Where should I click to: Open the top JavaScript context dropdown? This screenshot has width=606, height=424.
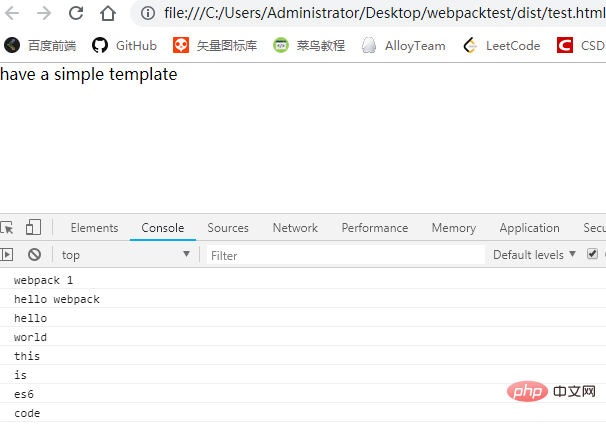125,255
